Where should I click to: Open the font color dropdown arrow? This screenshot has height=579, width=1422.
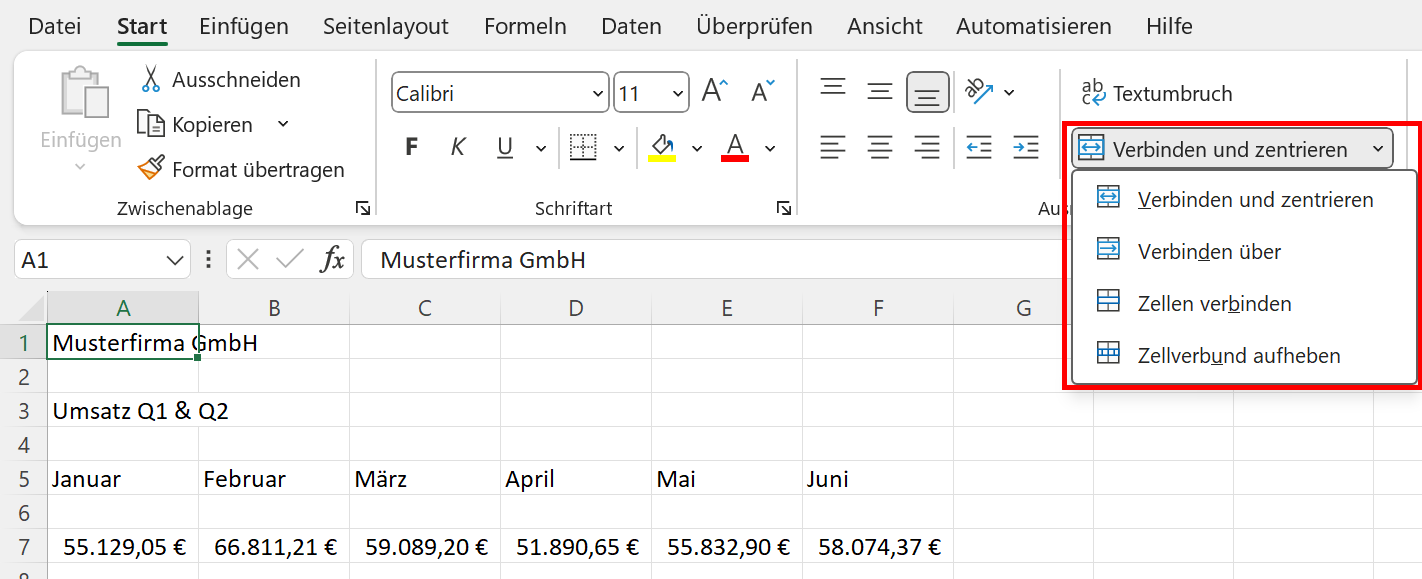click(x=770, y=148)
